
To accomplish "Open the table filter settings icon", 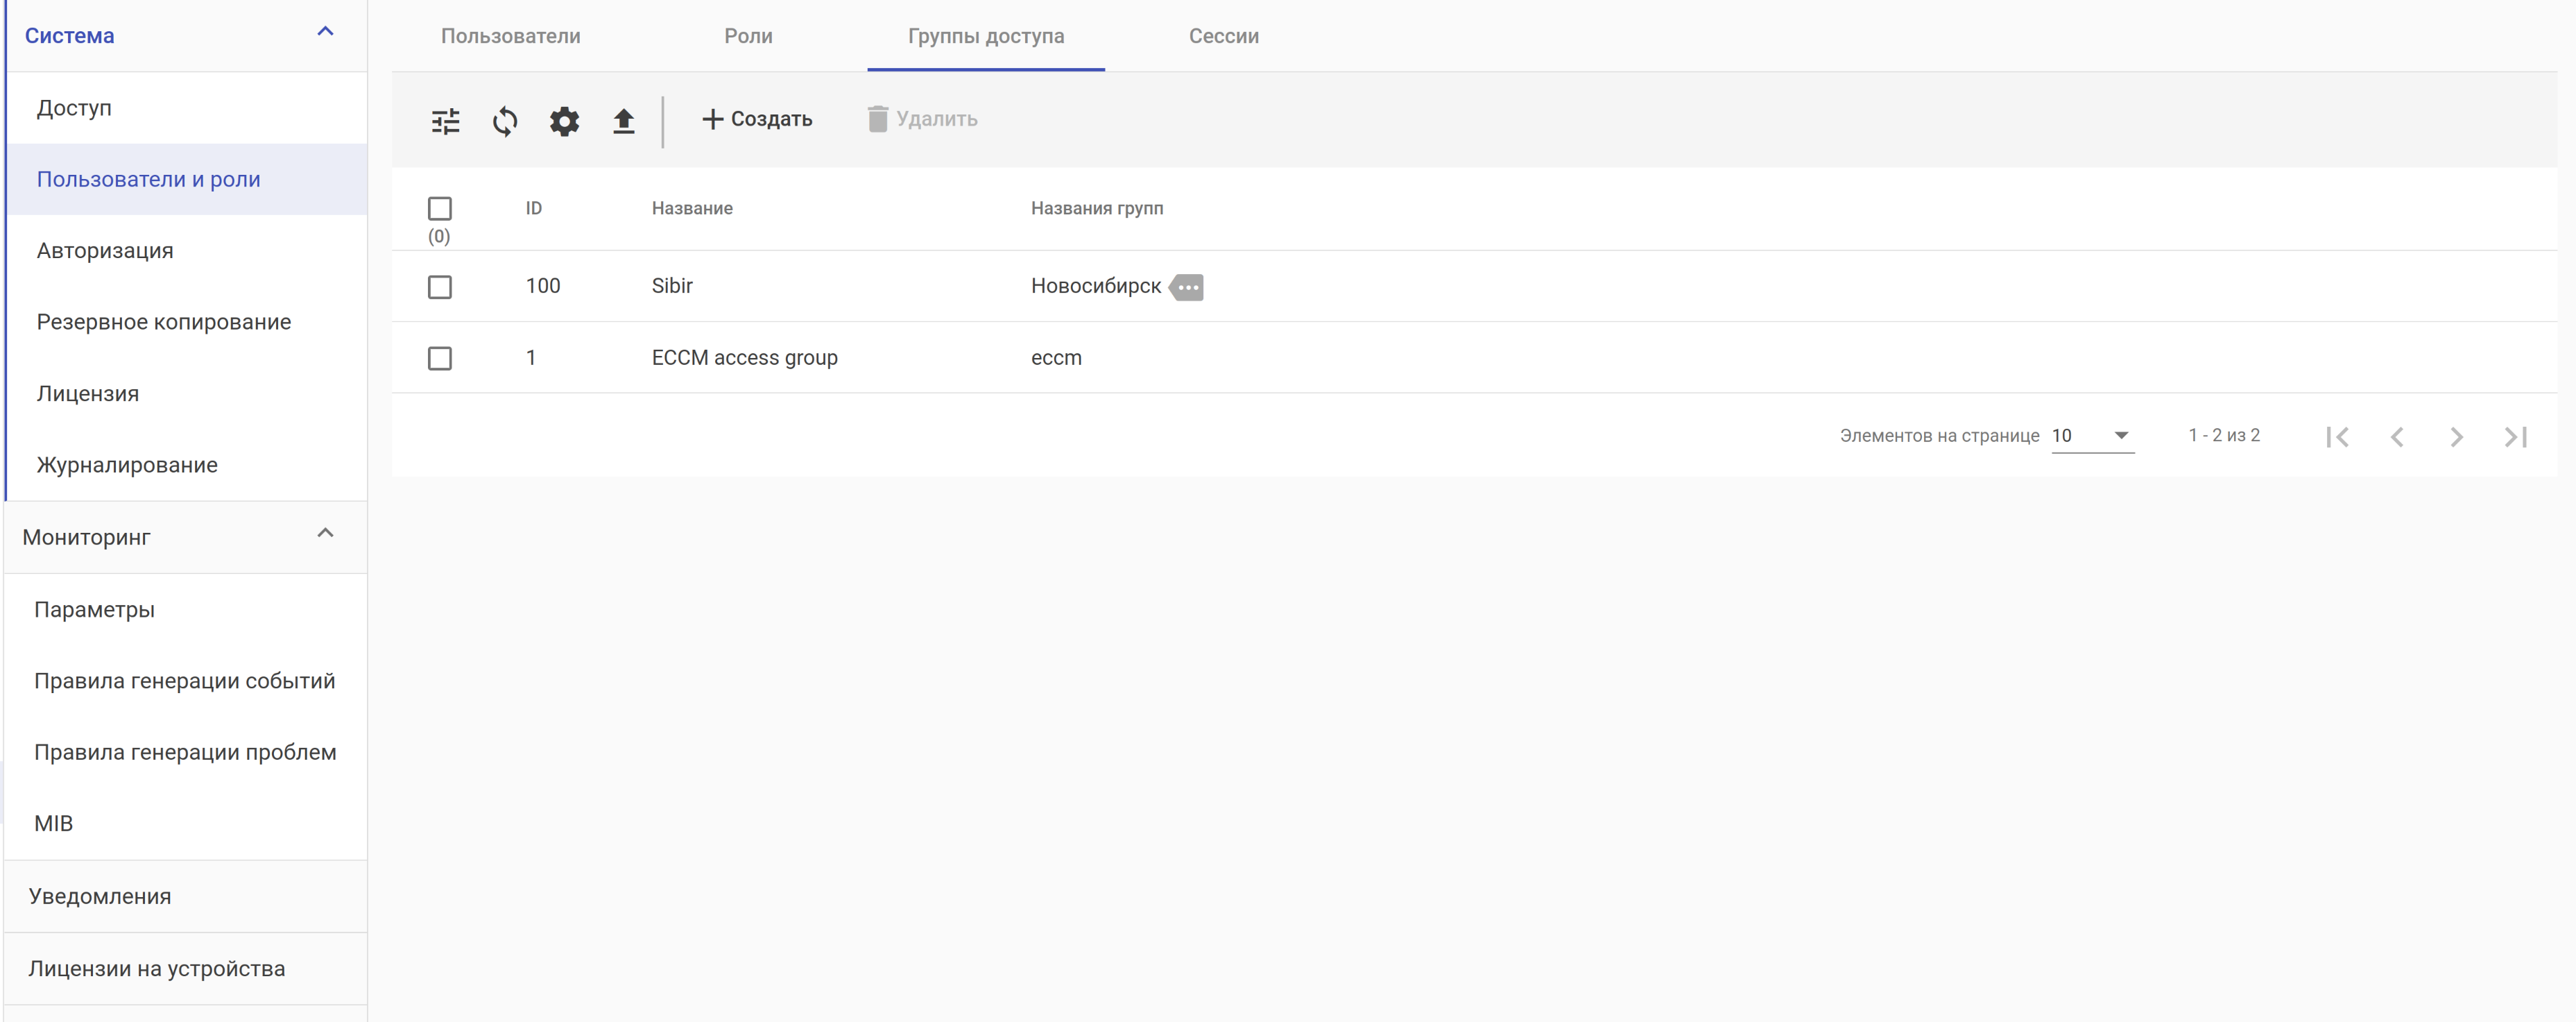I will (445, 121).
